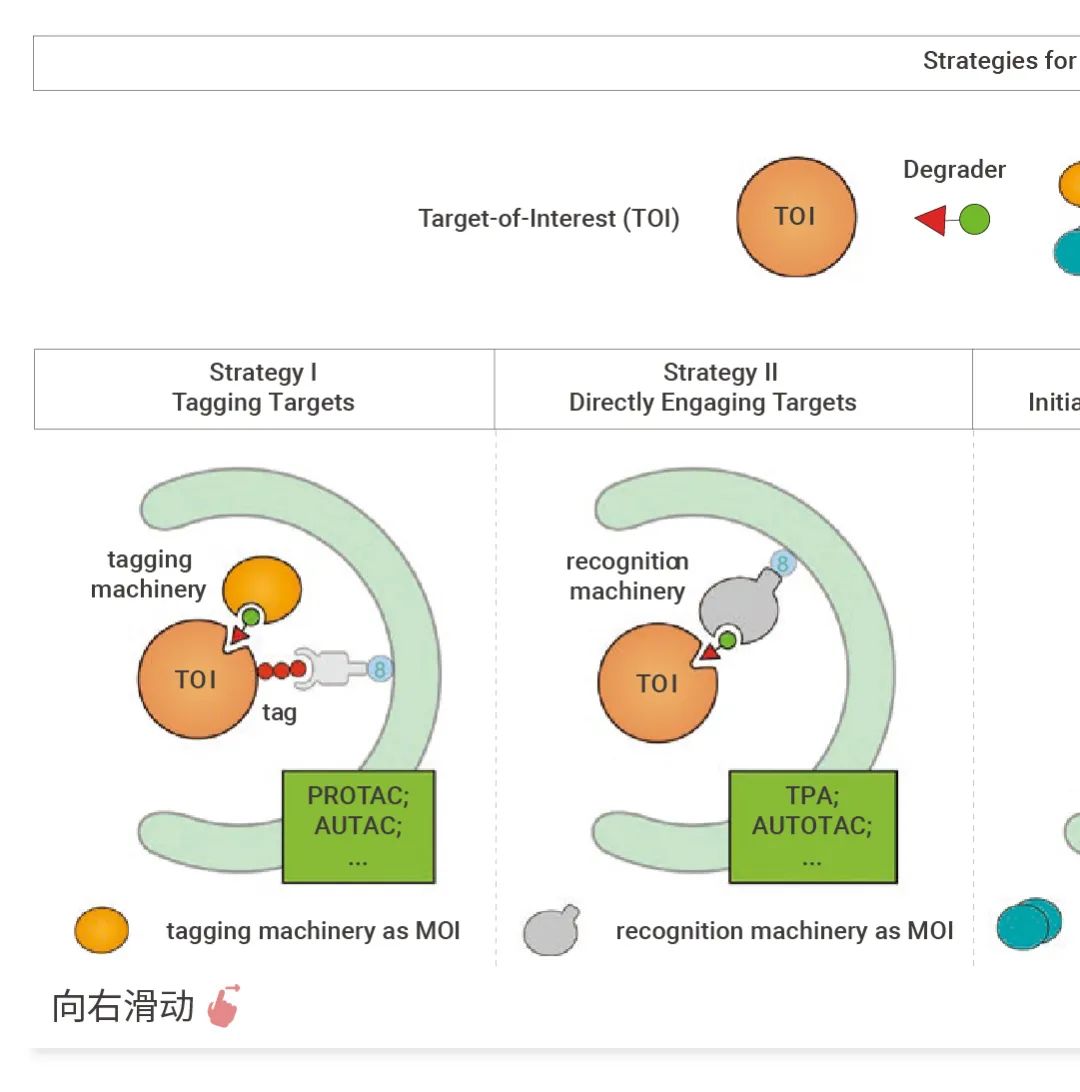Select the Strategy II Directly Engaging Targets header

pos(713,388)
